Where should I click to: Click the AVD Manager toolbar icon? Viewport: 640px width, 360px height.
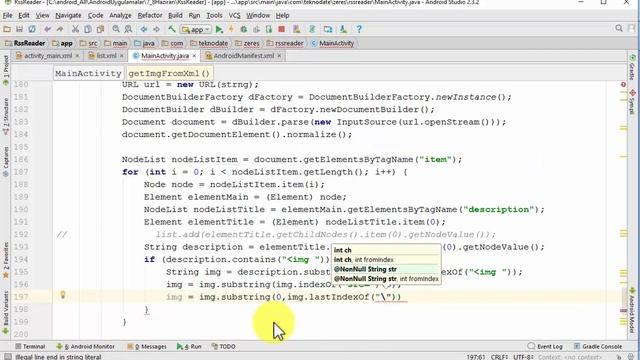point(297,29)
